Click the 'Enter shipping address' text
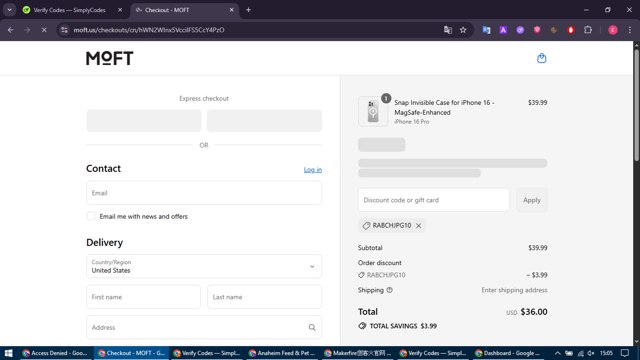 coord(514,290)
